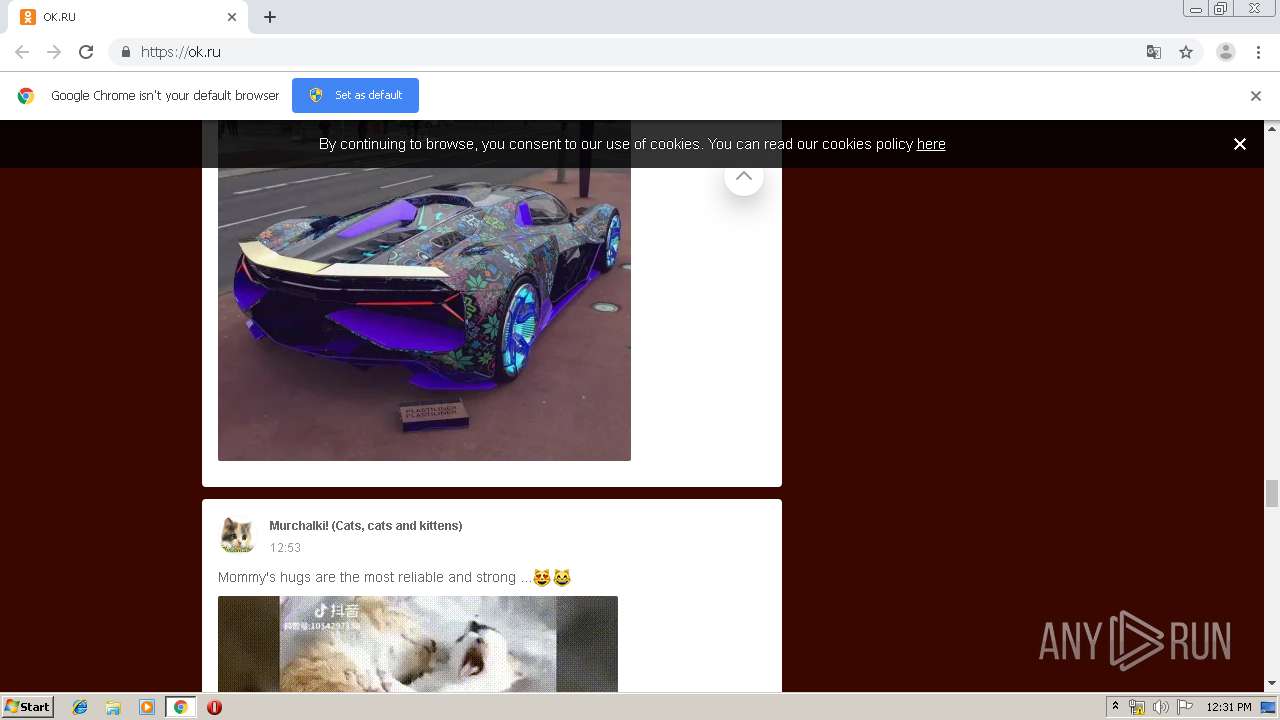The width and height of the screenshot is (1280, 720).
Task: Open the network tray icon
Action: coord(1137,707)
